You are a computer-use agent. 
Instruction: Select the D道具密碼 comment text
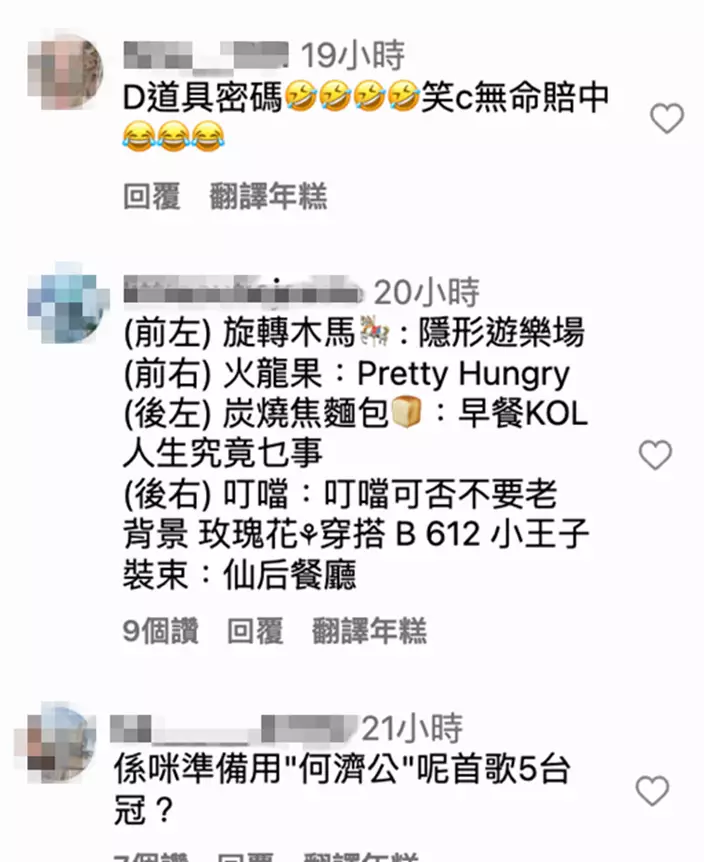click(x=366, y=116)
